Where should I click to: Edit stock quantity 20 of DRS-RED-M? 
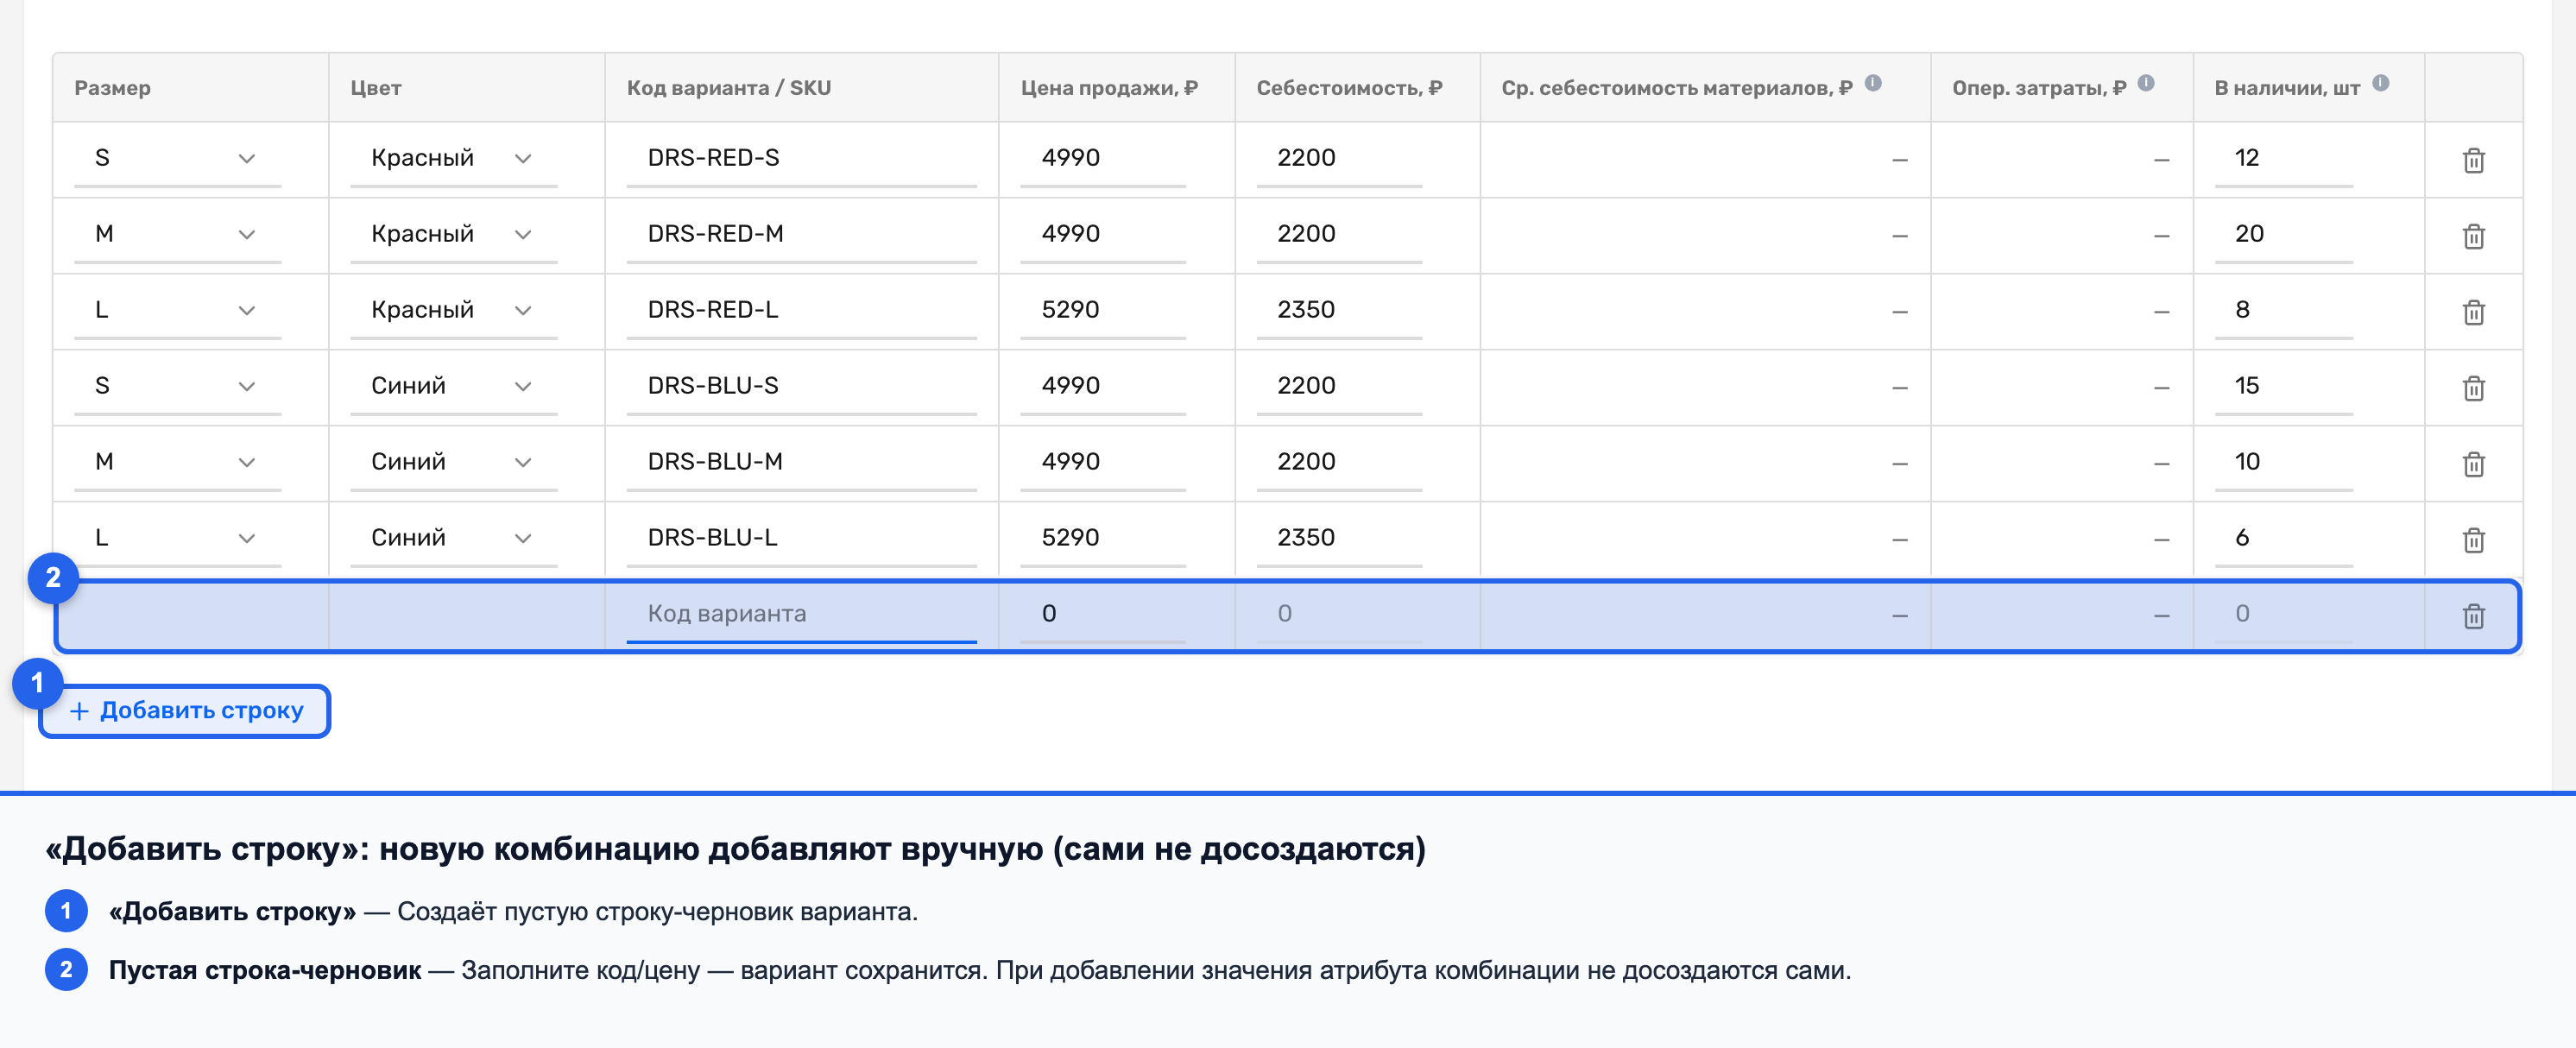(x=2284, y=234)
